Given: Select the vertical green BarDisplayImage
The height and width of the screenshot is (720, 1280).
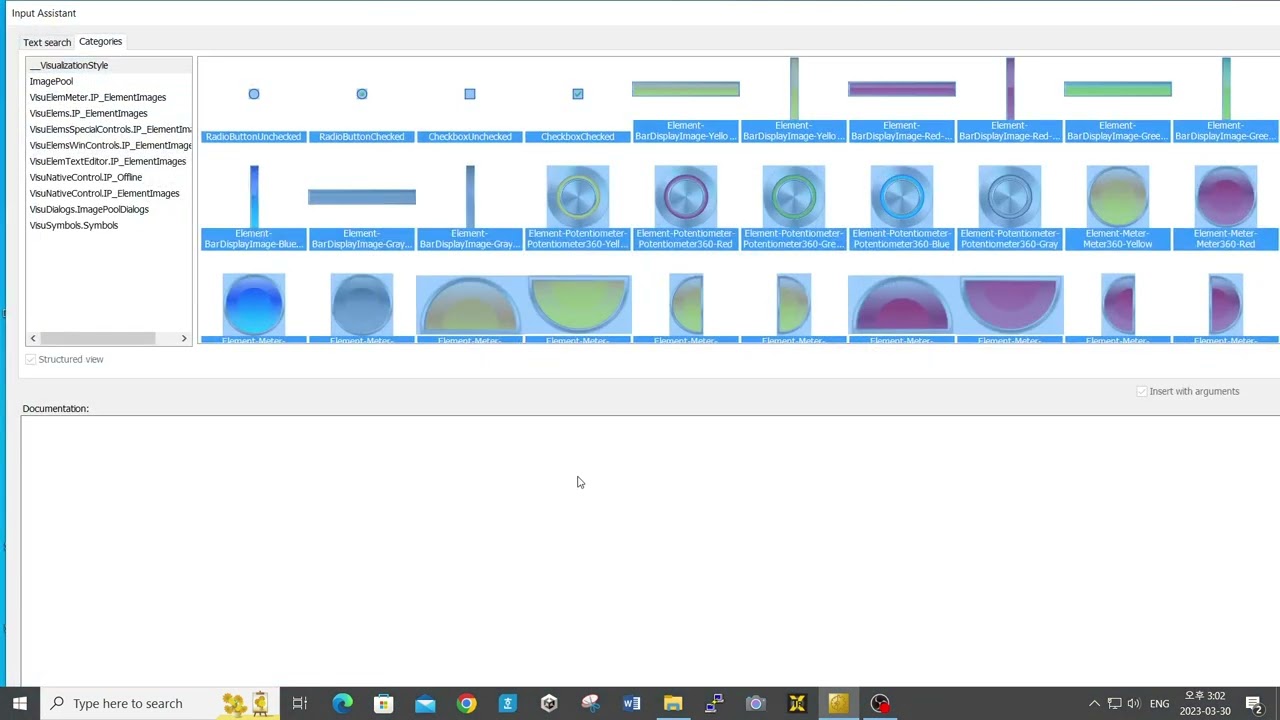Looking at the screenshot, I should [x=1226, y=88].
